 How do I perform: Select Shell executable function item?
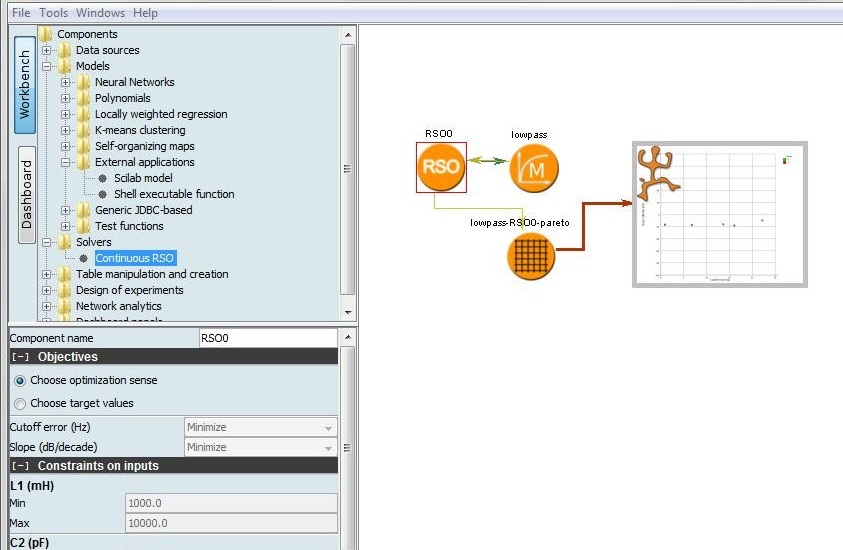point(173,194)
